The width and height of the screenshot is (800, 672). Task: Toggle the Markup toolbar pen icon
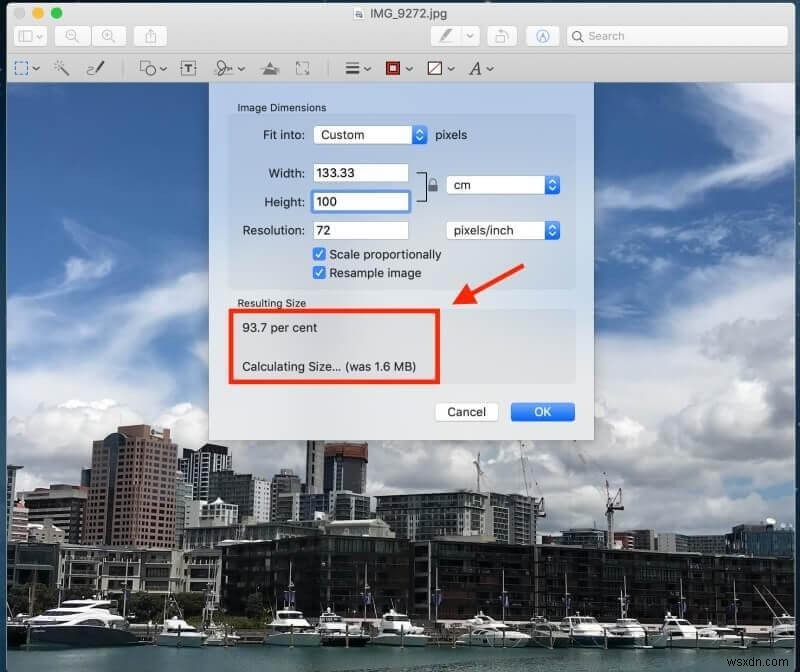tap(447, 36)
